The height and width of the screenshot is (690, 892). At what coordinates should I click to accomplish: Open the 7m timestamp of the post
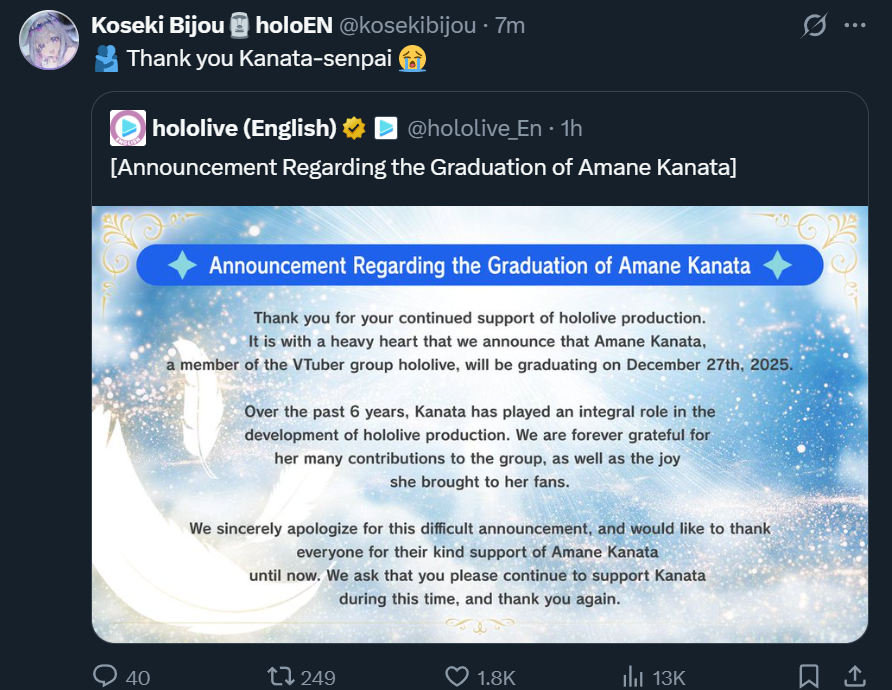pos(510,26)
